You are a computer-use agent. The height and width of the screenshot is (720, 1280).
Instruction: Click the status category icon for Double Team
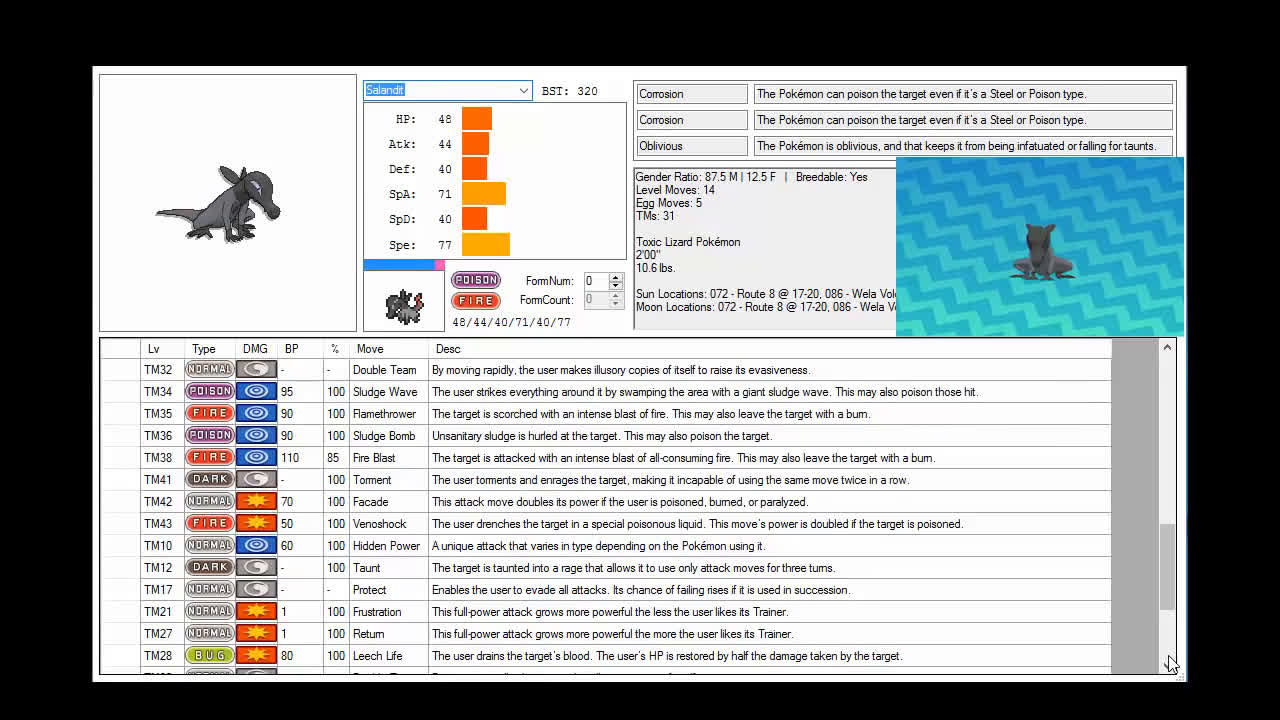(x=257, y=370)
